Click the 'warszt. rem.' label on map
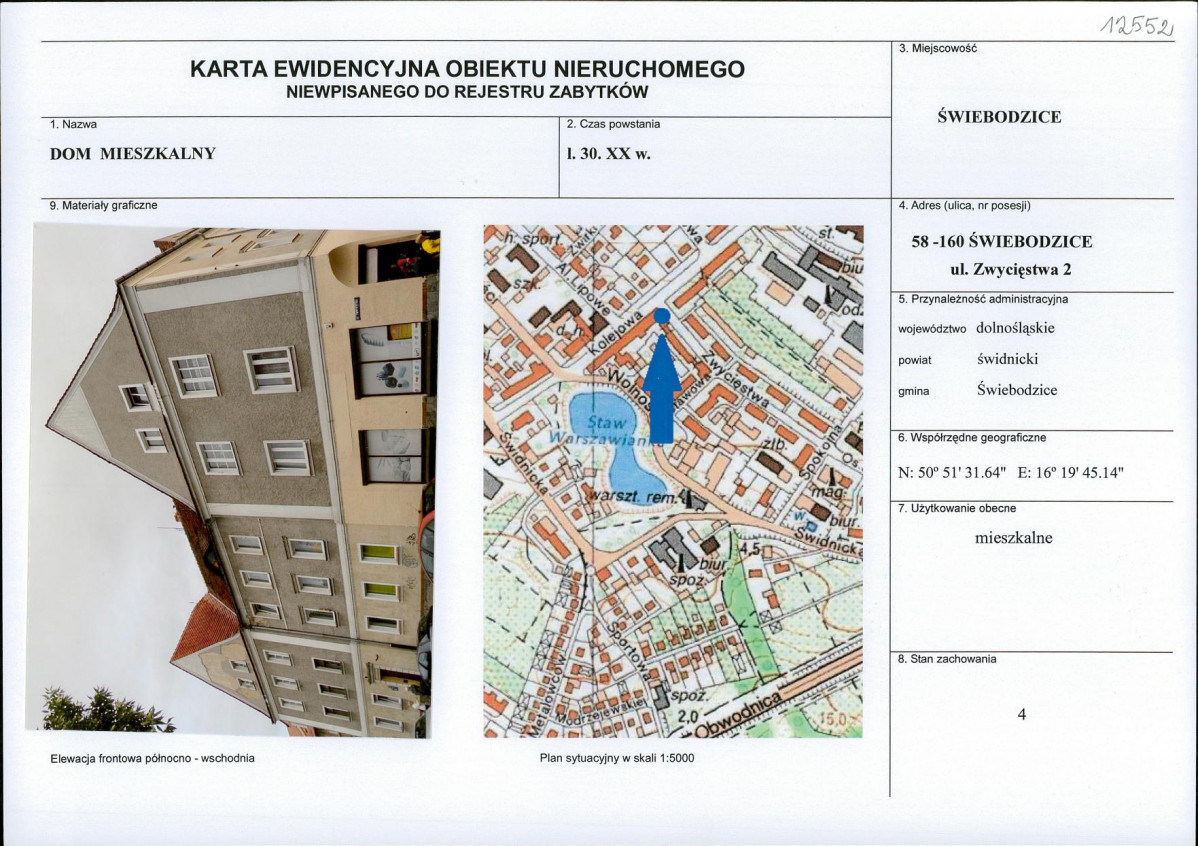The image size is (1198, 846). pyautogui.click(x=632, y=498)
